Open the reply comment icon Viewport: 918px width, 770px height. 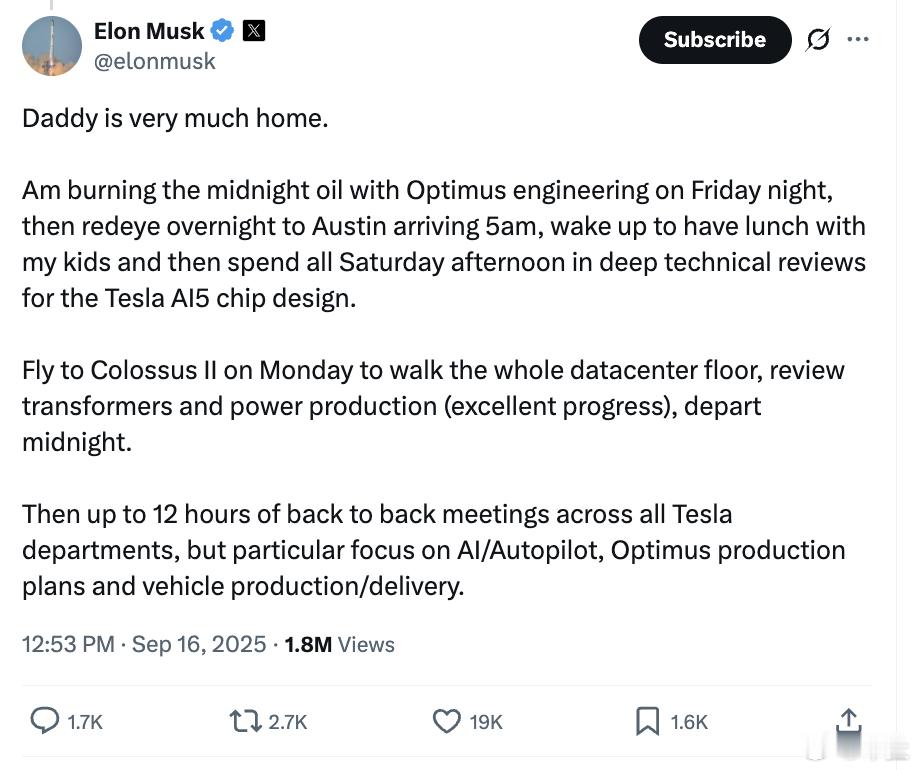[44, 721]
